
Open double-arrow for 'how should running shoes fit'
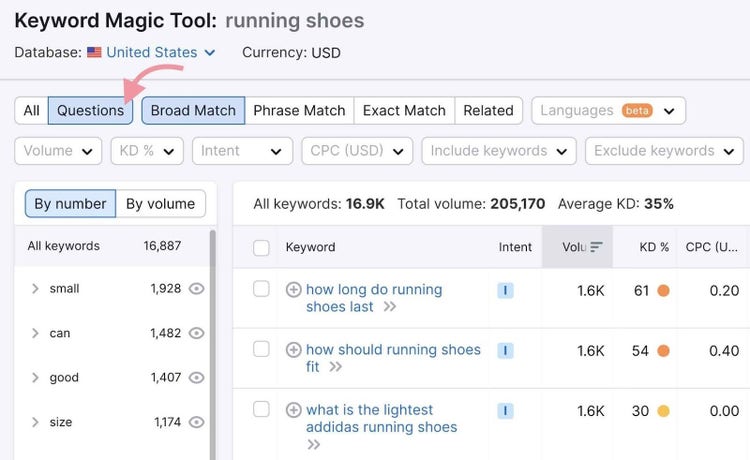pyautogui.click(x=336, y=367)
